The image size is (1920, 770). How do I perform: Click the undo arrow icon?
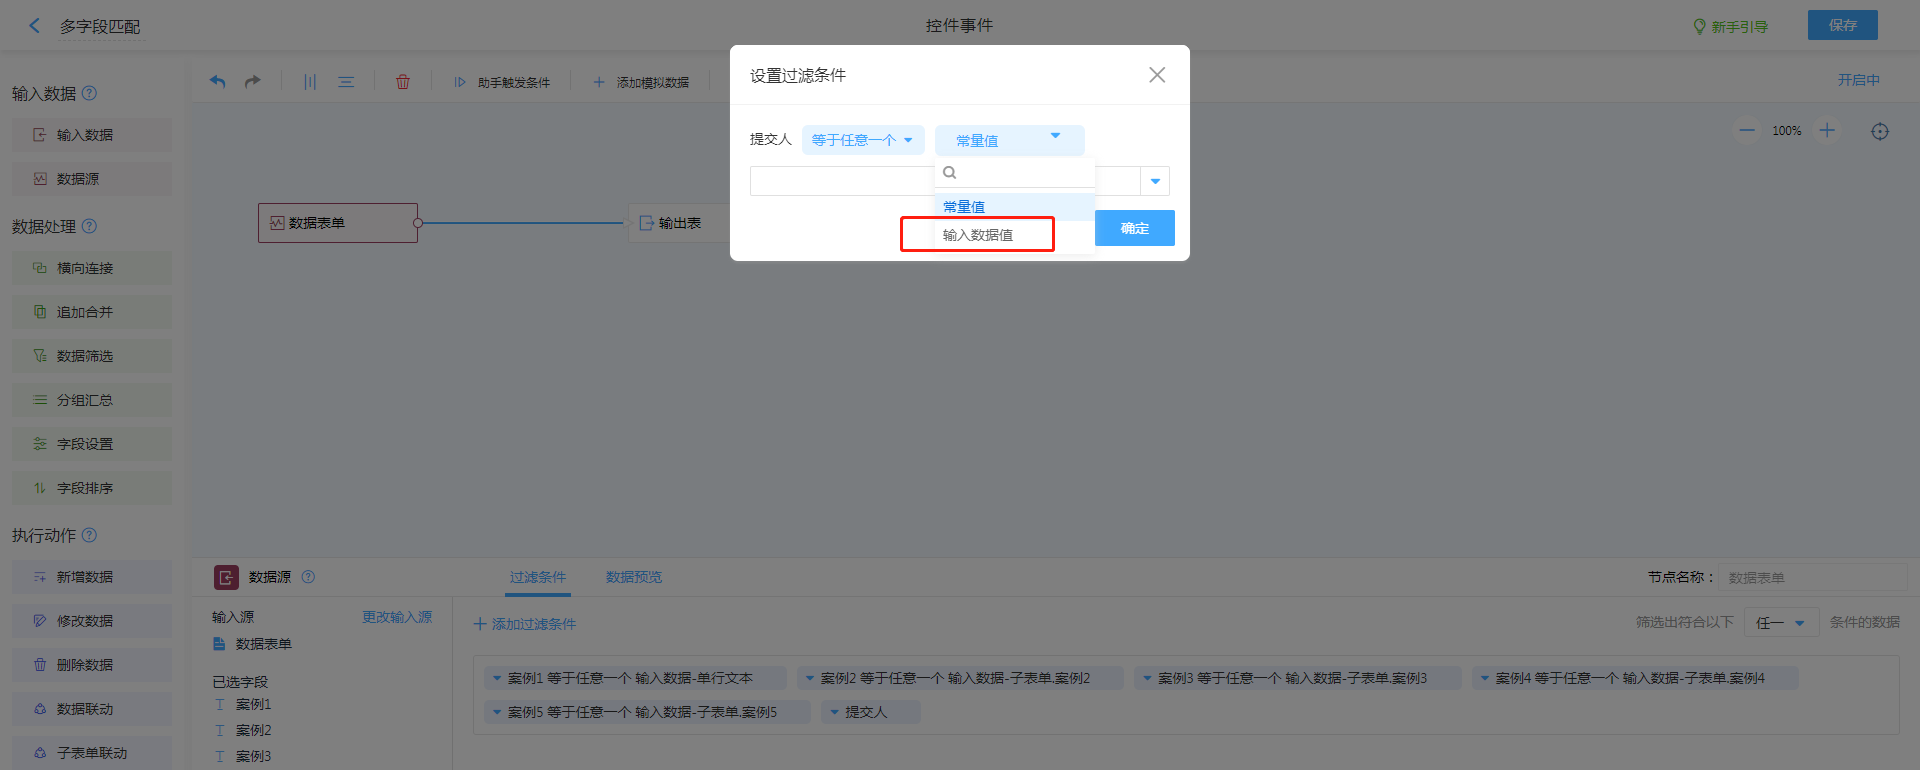217,82
